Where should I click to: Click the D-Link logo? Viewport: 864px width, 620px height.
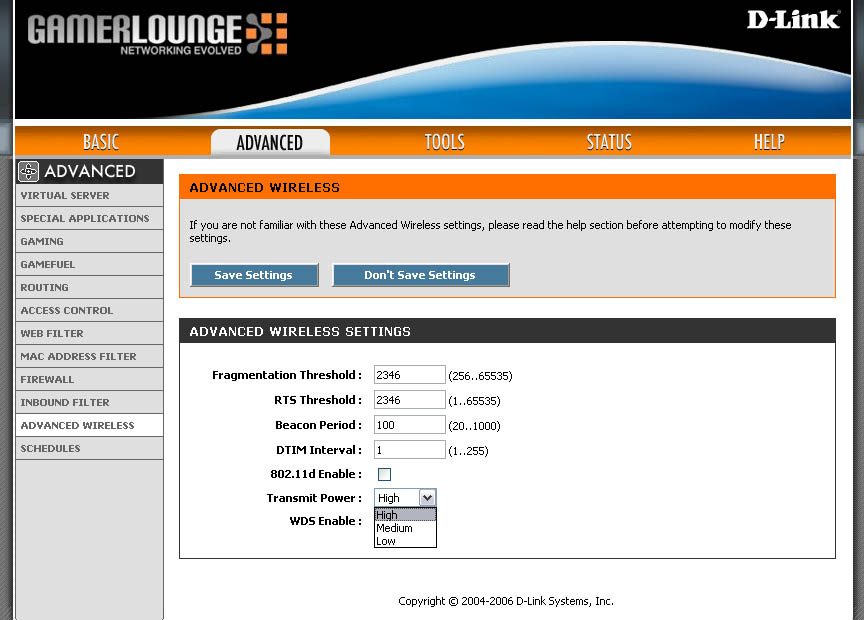[x=793, y=20]
